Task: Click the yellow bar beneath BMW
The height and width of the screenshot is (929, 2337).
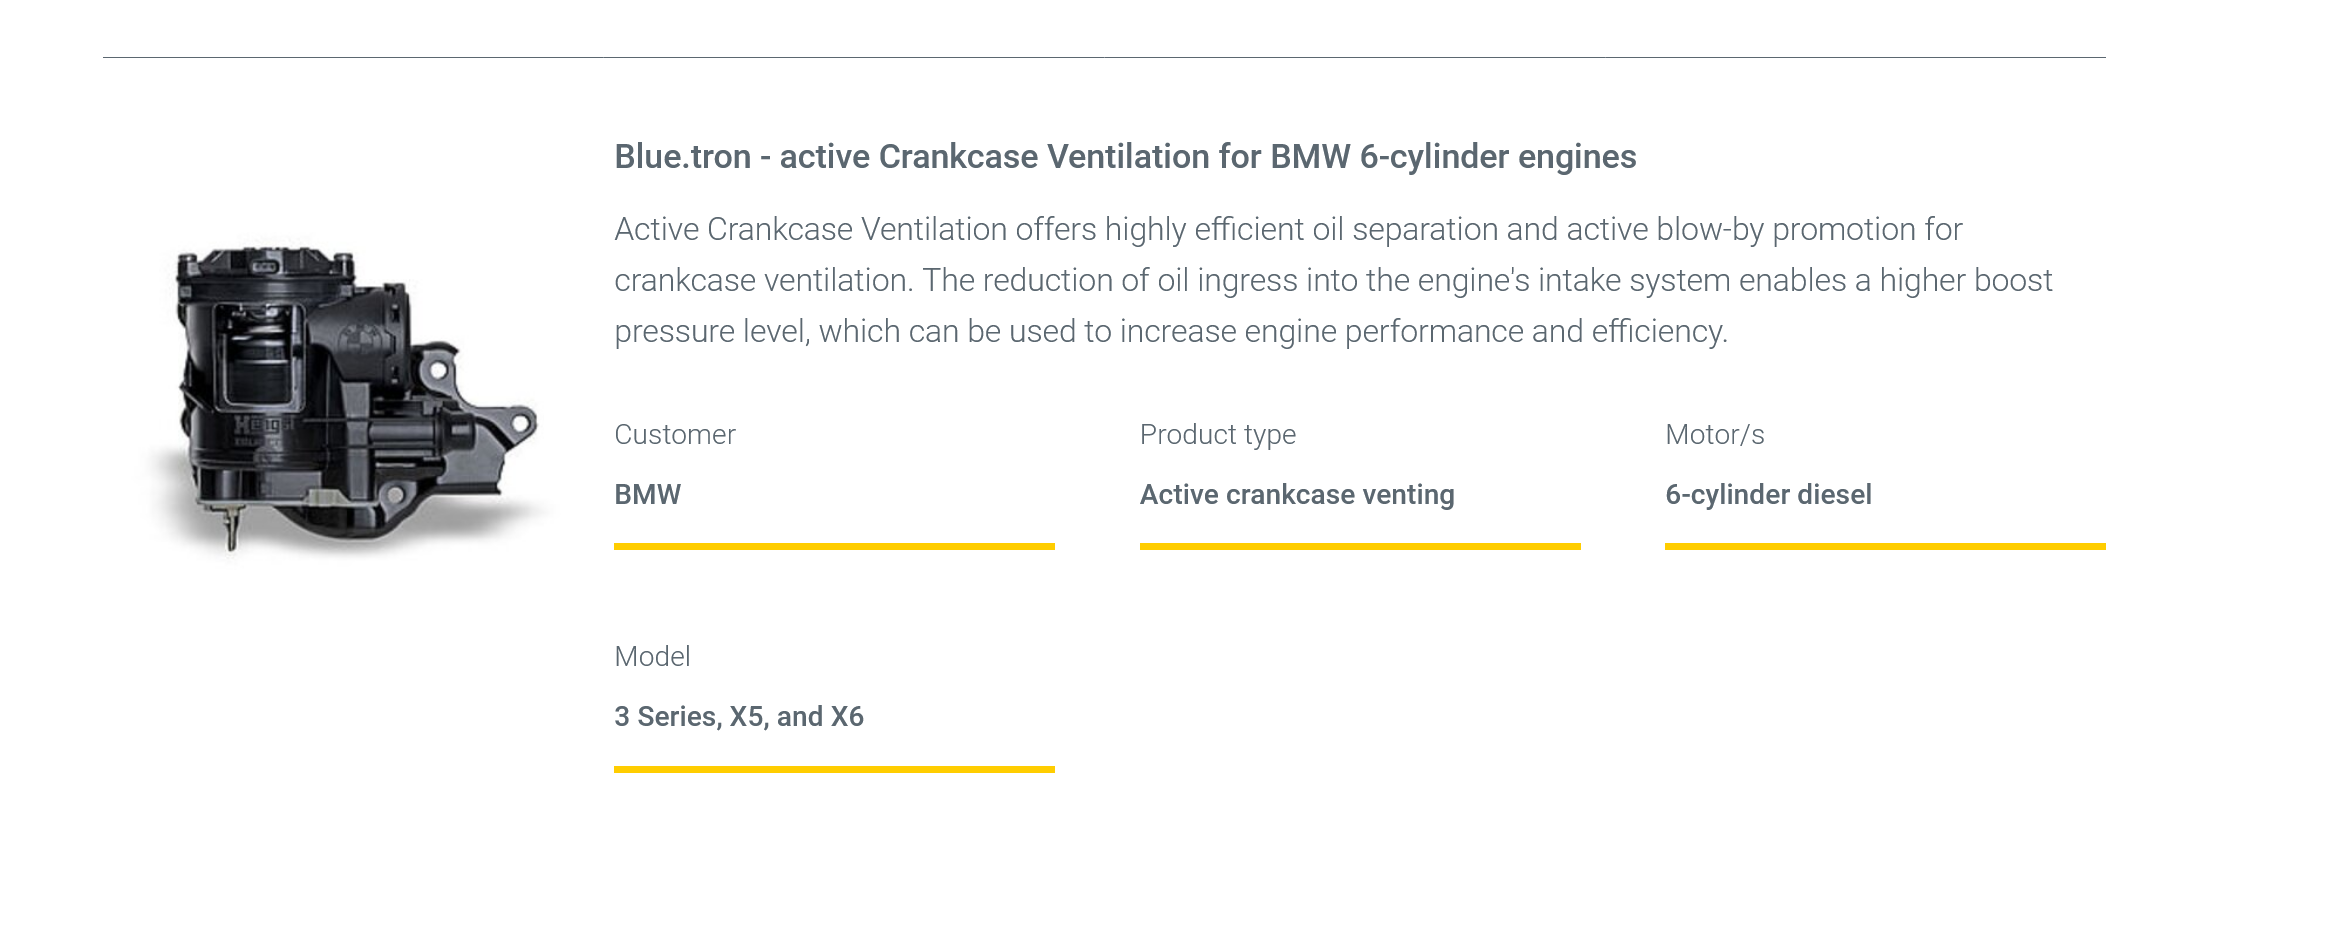Action: (x=834, y=547)
